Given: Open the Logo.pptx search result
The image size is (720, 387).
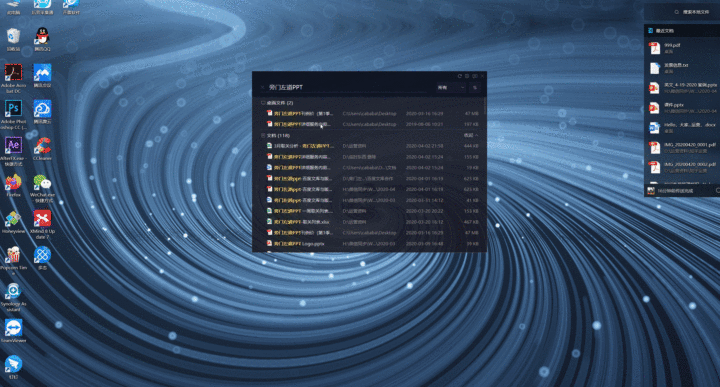Looking at the screenshot, I should click(x=372, y=243).
